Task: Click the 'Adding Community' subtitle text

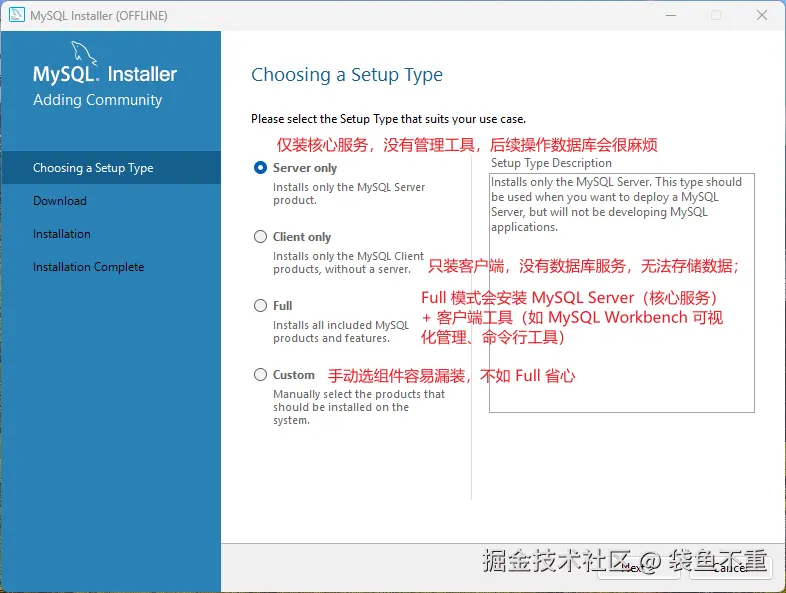Action: coord(98,100)
